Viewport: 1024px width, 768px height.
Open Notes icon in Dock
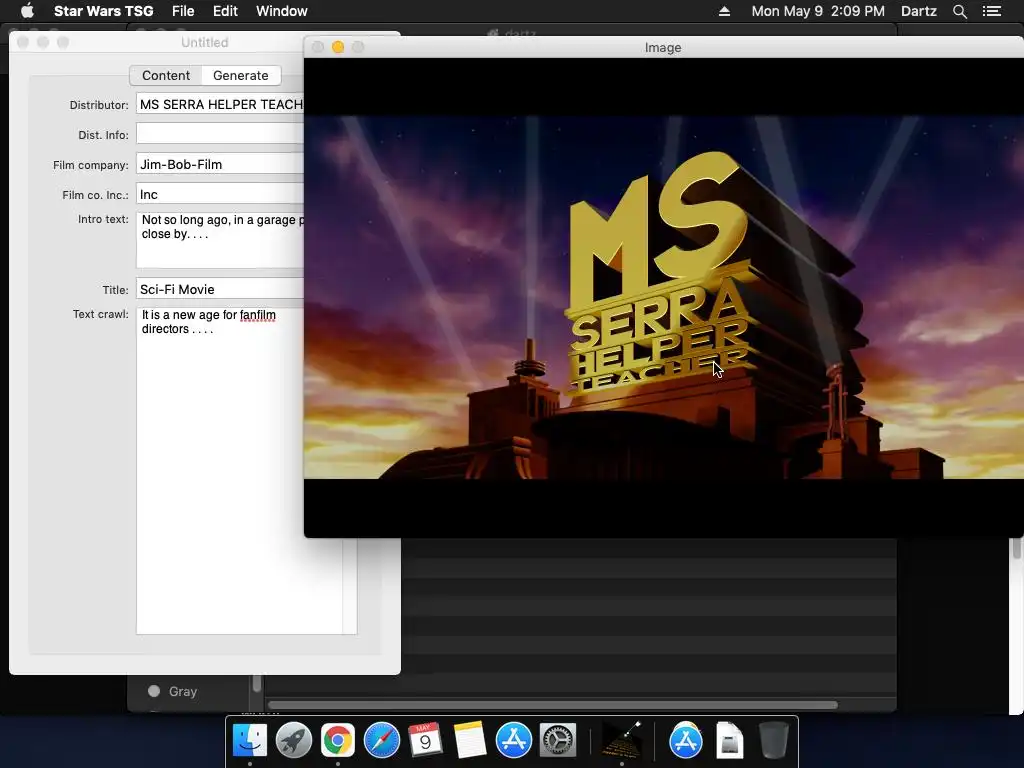tap(470, 741)
